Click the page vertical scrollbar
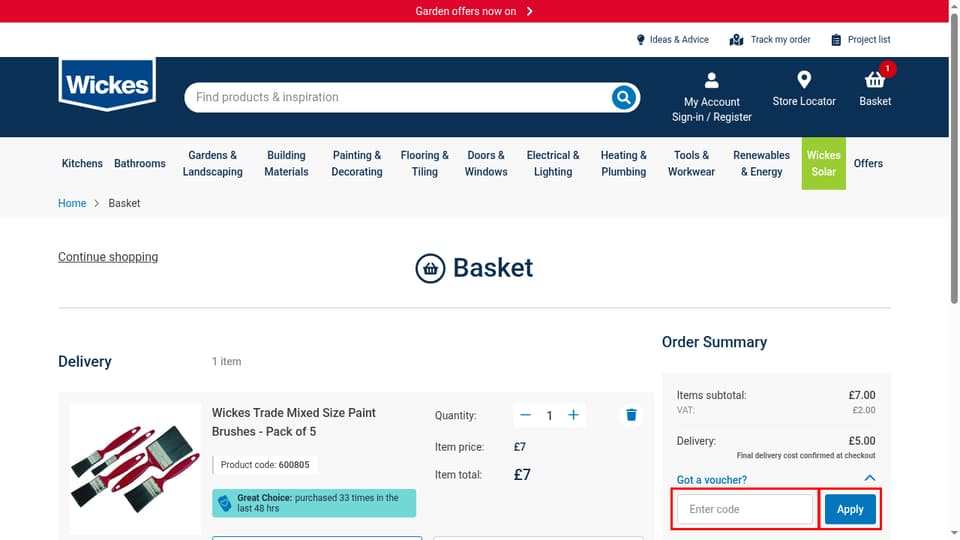 pos(954,159)
